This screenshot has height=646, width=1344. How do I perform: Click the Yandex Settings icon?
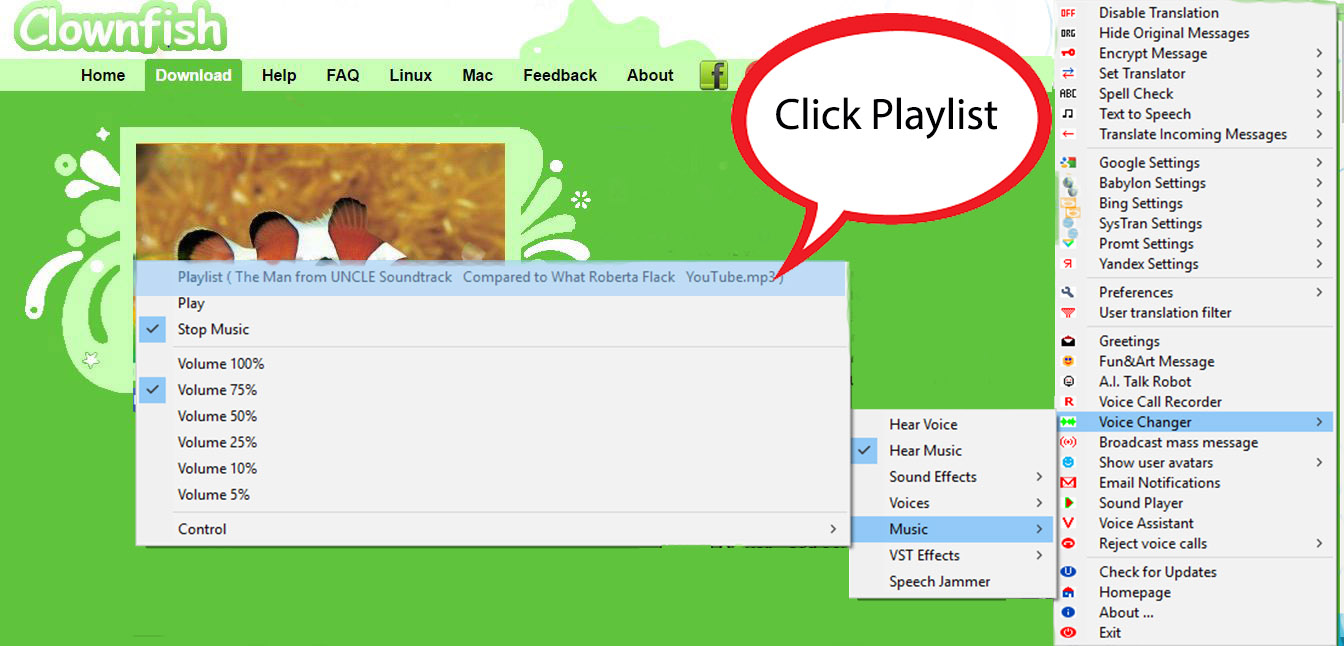tap(1068, 264)
